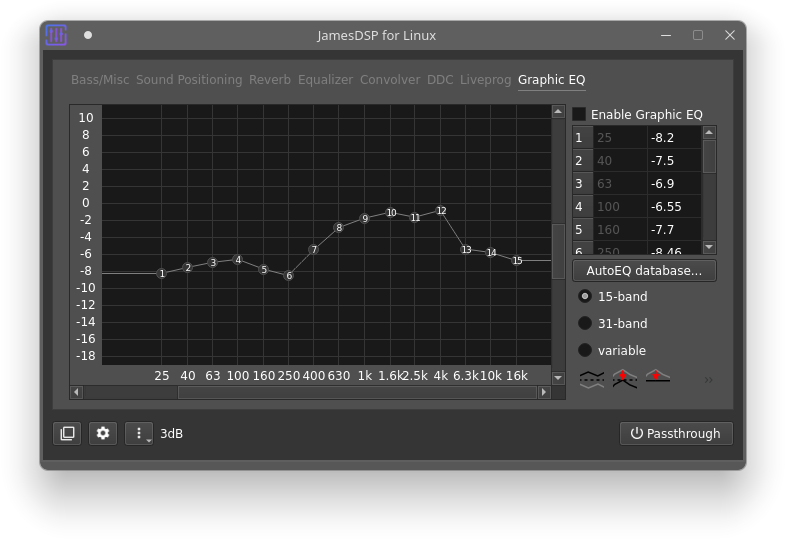Screen dimensions: 786x540
Task: Click EQ node 15 on the graph
Action: [517, 261]
